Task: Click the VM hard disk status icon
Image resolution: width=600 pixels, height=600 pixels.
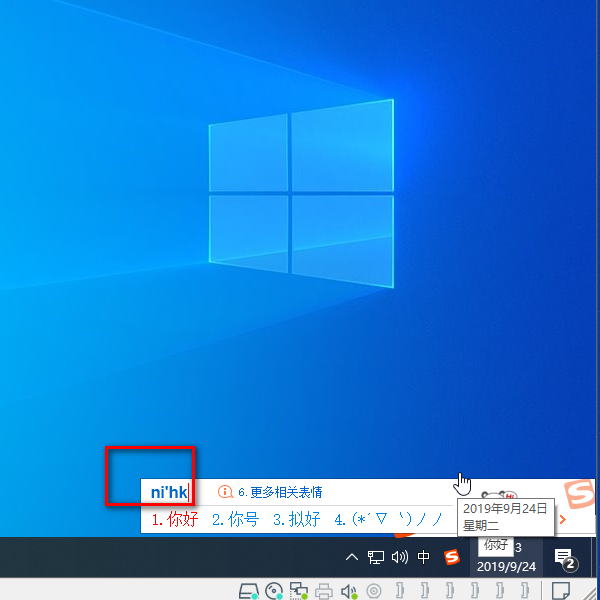Action: [249, 591]
